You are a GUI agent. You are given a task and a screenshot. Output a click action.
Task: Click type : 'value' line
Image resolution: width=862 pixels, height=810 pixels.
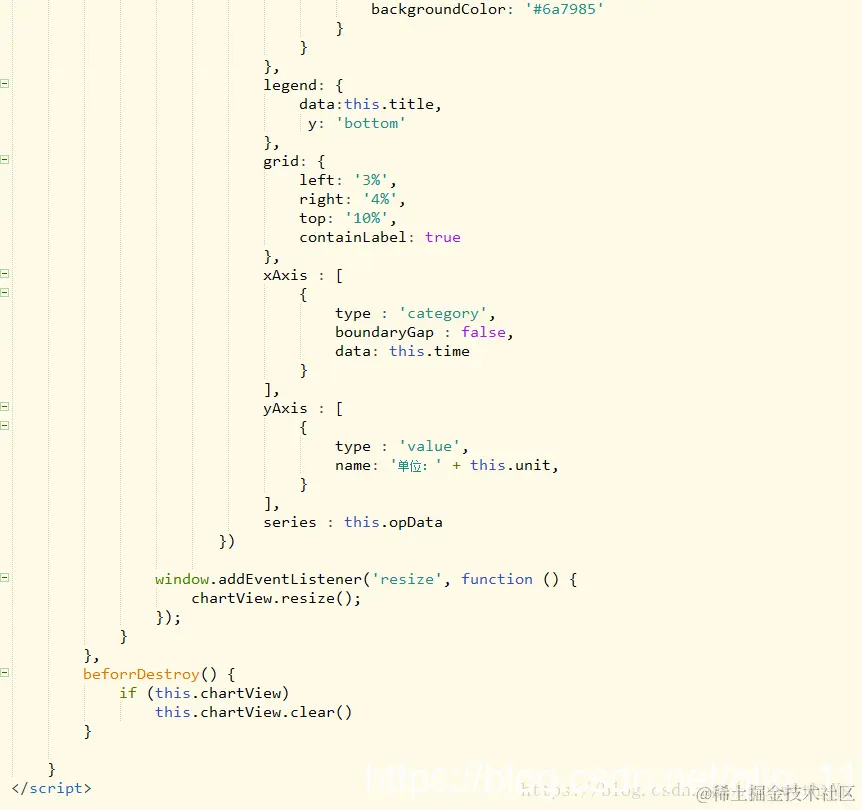tap(401, 446)
